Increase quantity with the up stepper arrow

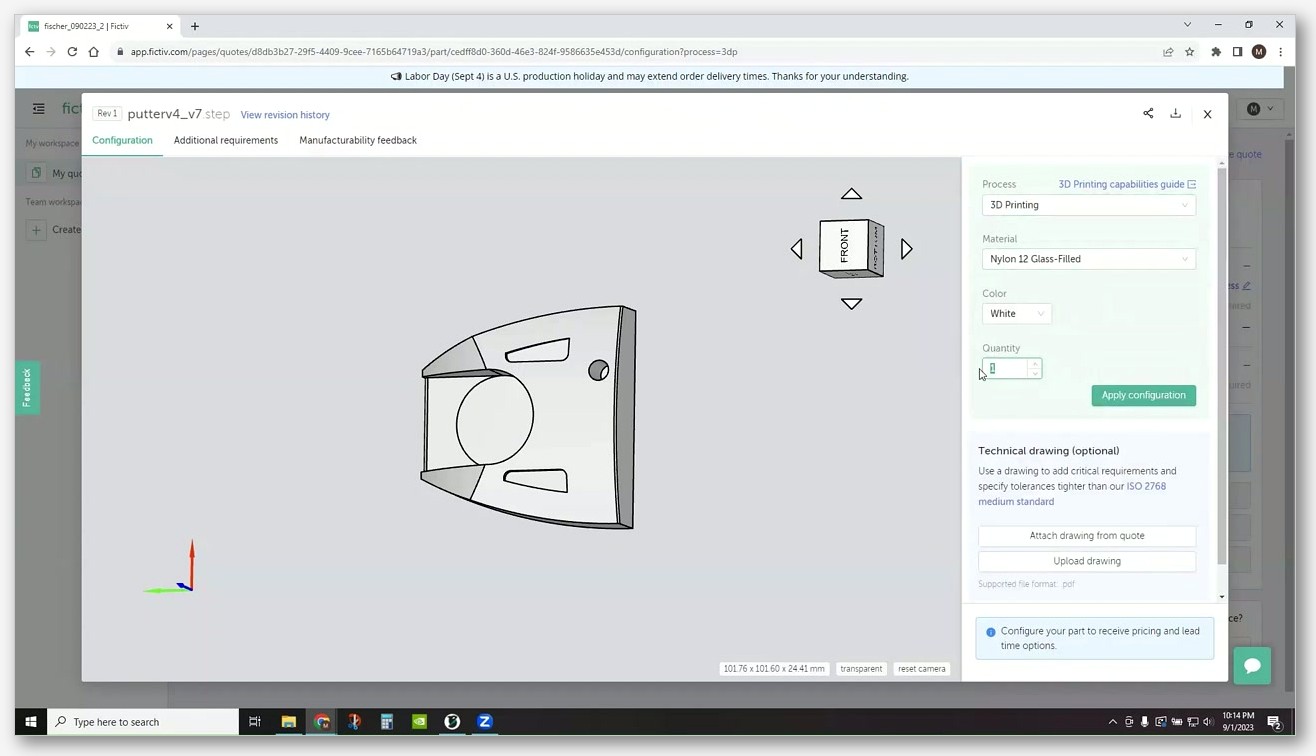point(1034,364)
